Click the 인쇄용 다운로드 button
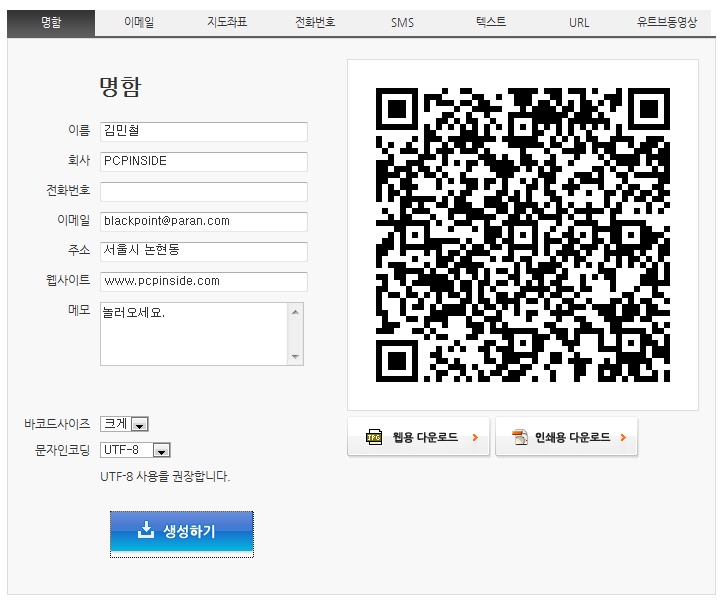Screen dimensions: 726x604 pos(566,436)
